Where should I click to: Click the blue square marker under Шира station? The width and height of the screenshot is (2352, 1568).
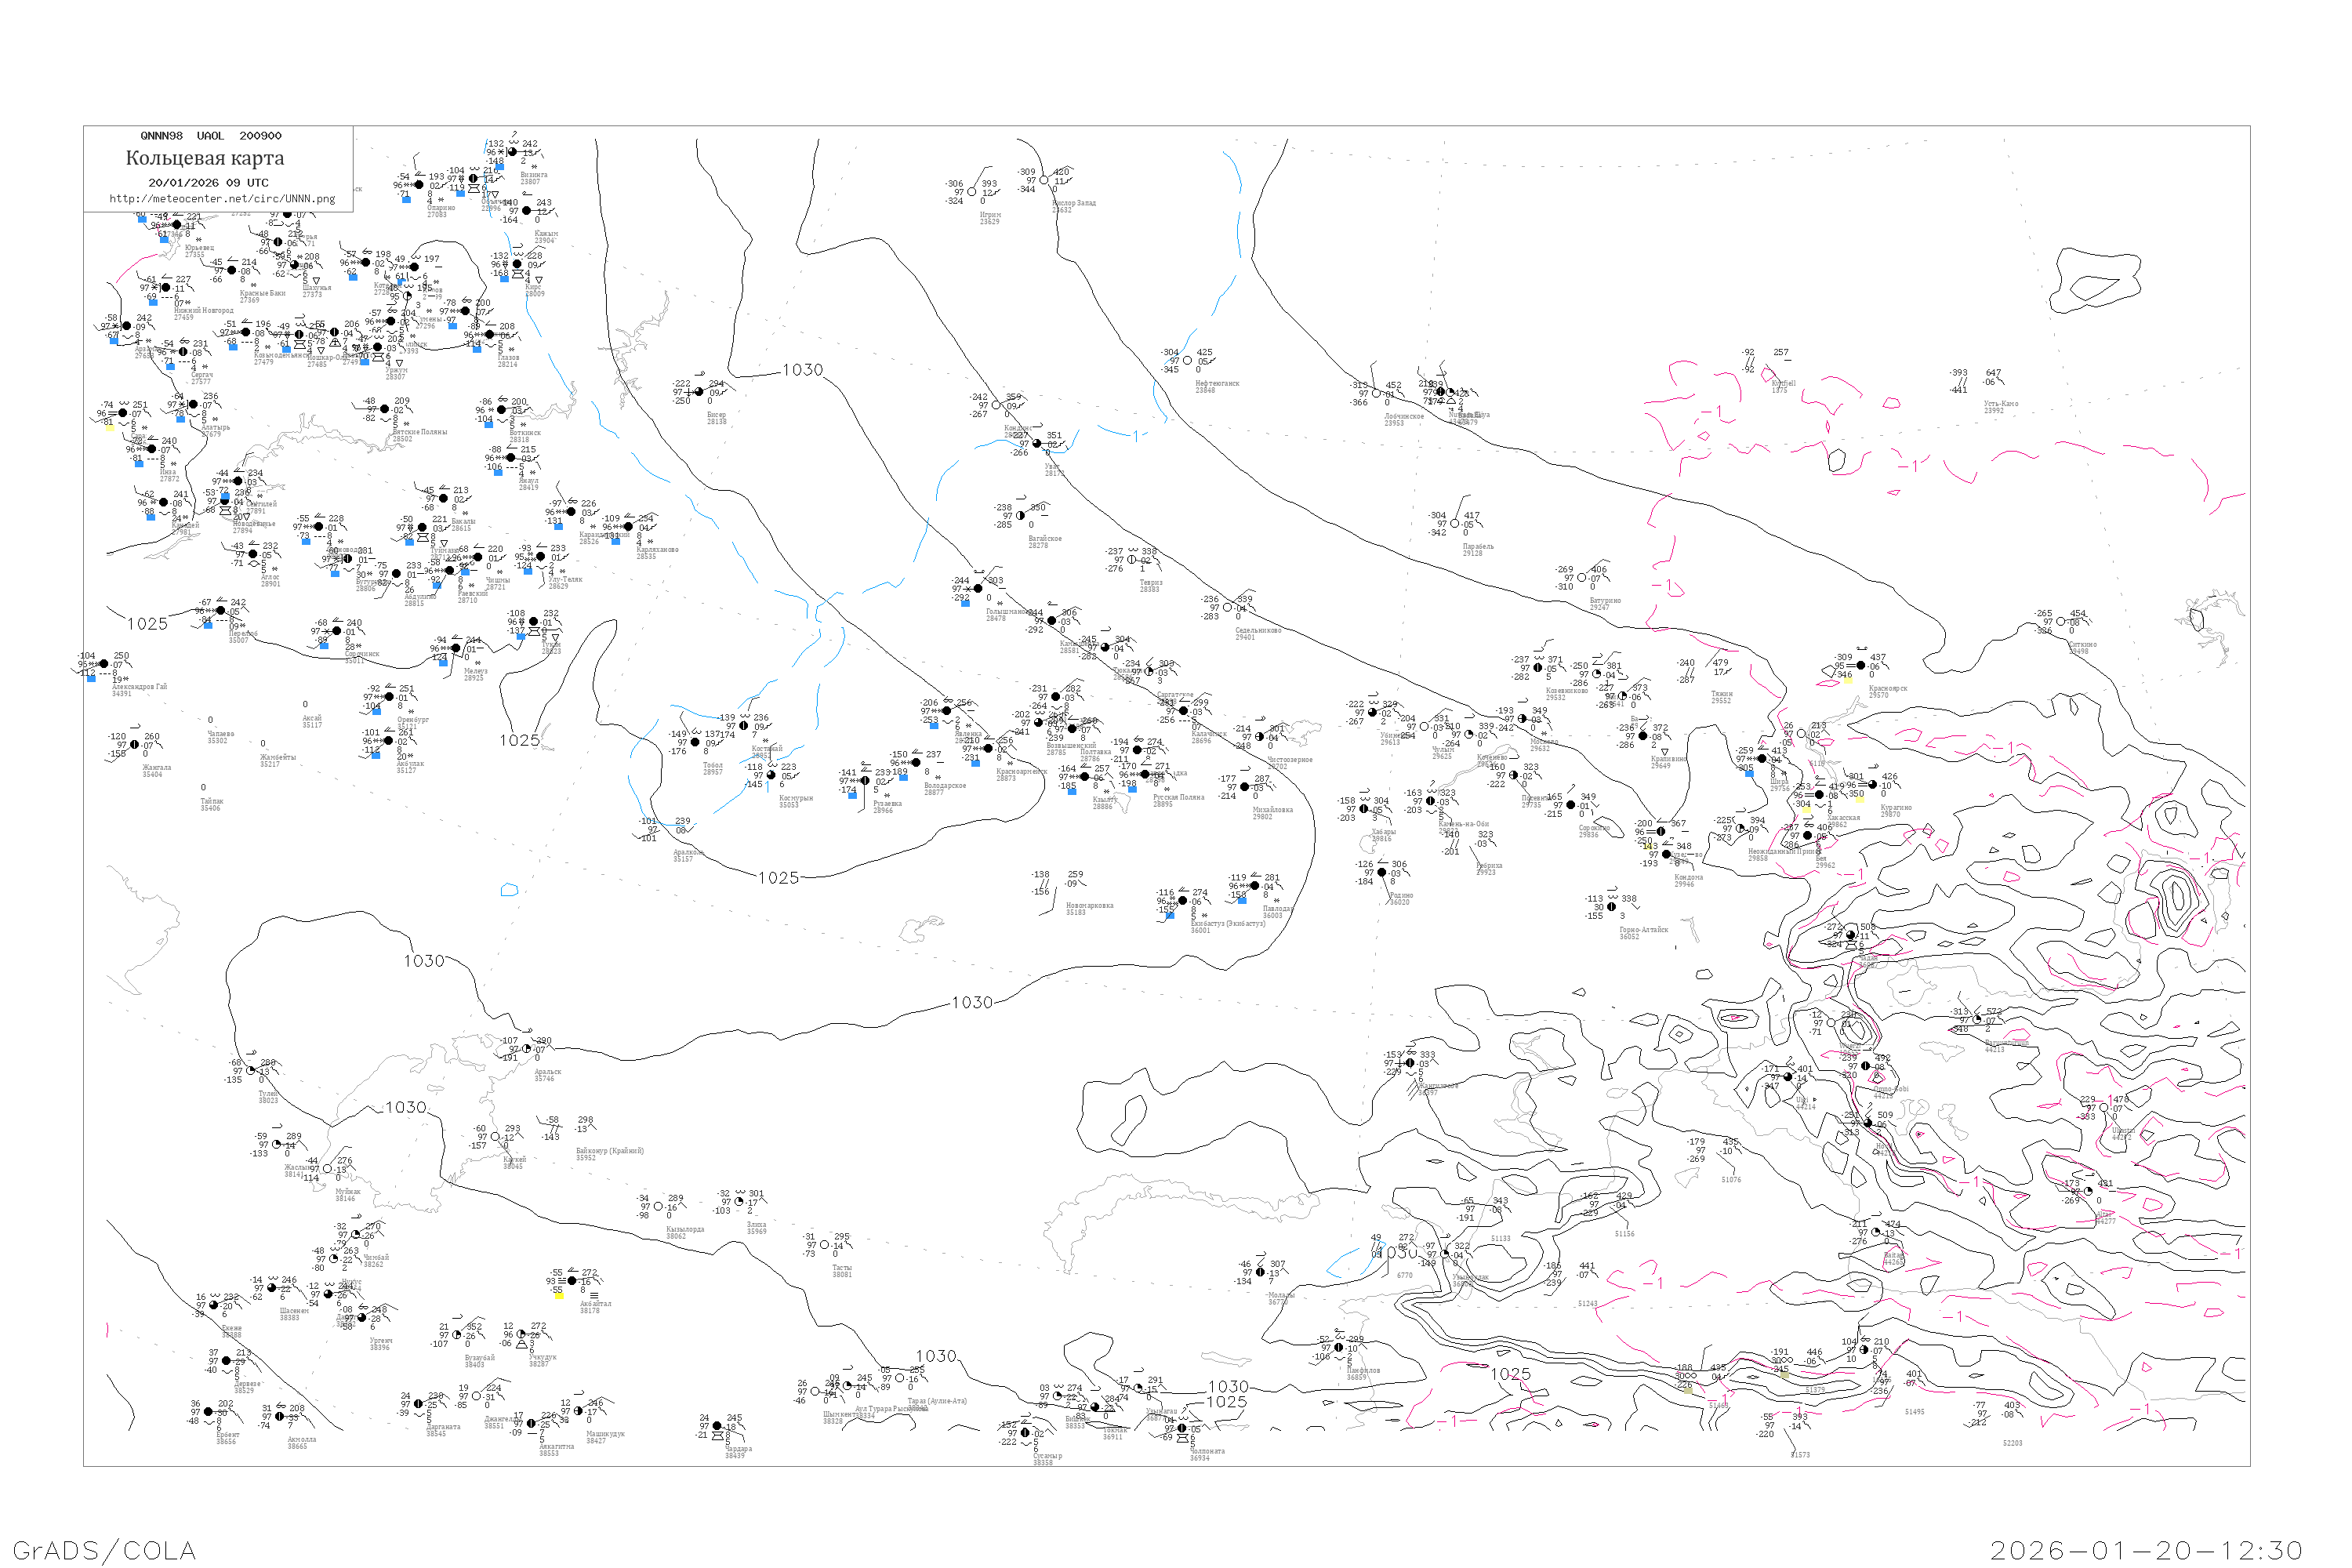point(1749,773)
